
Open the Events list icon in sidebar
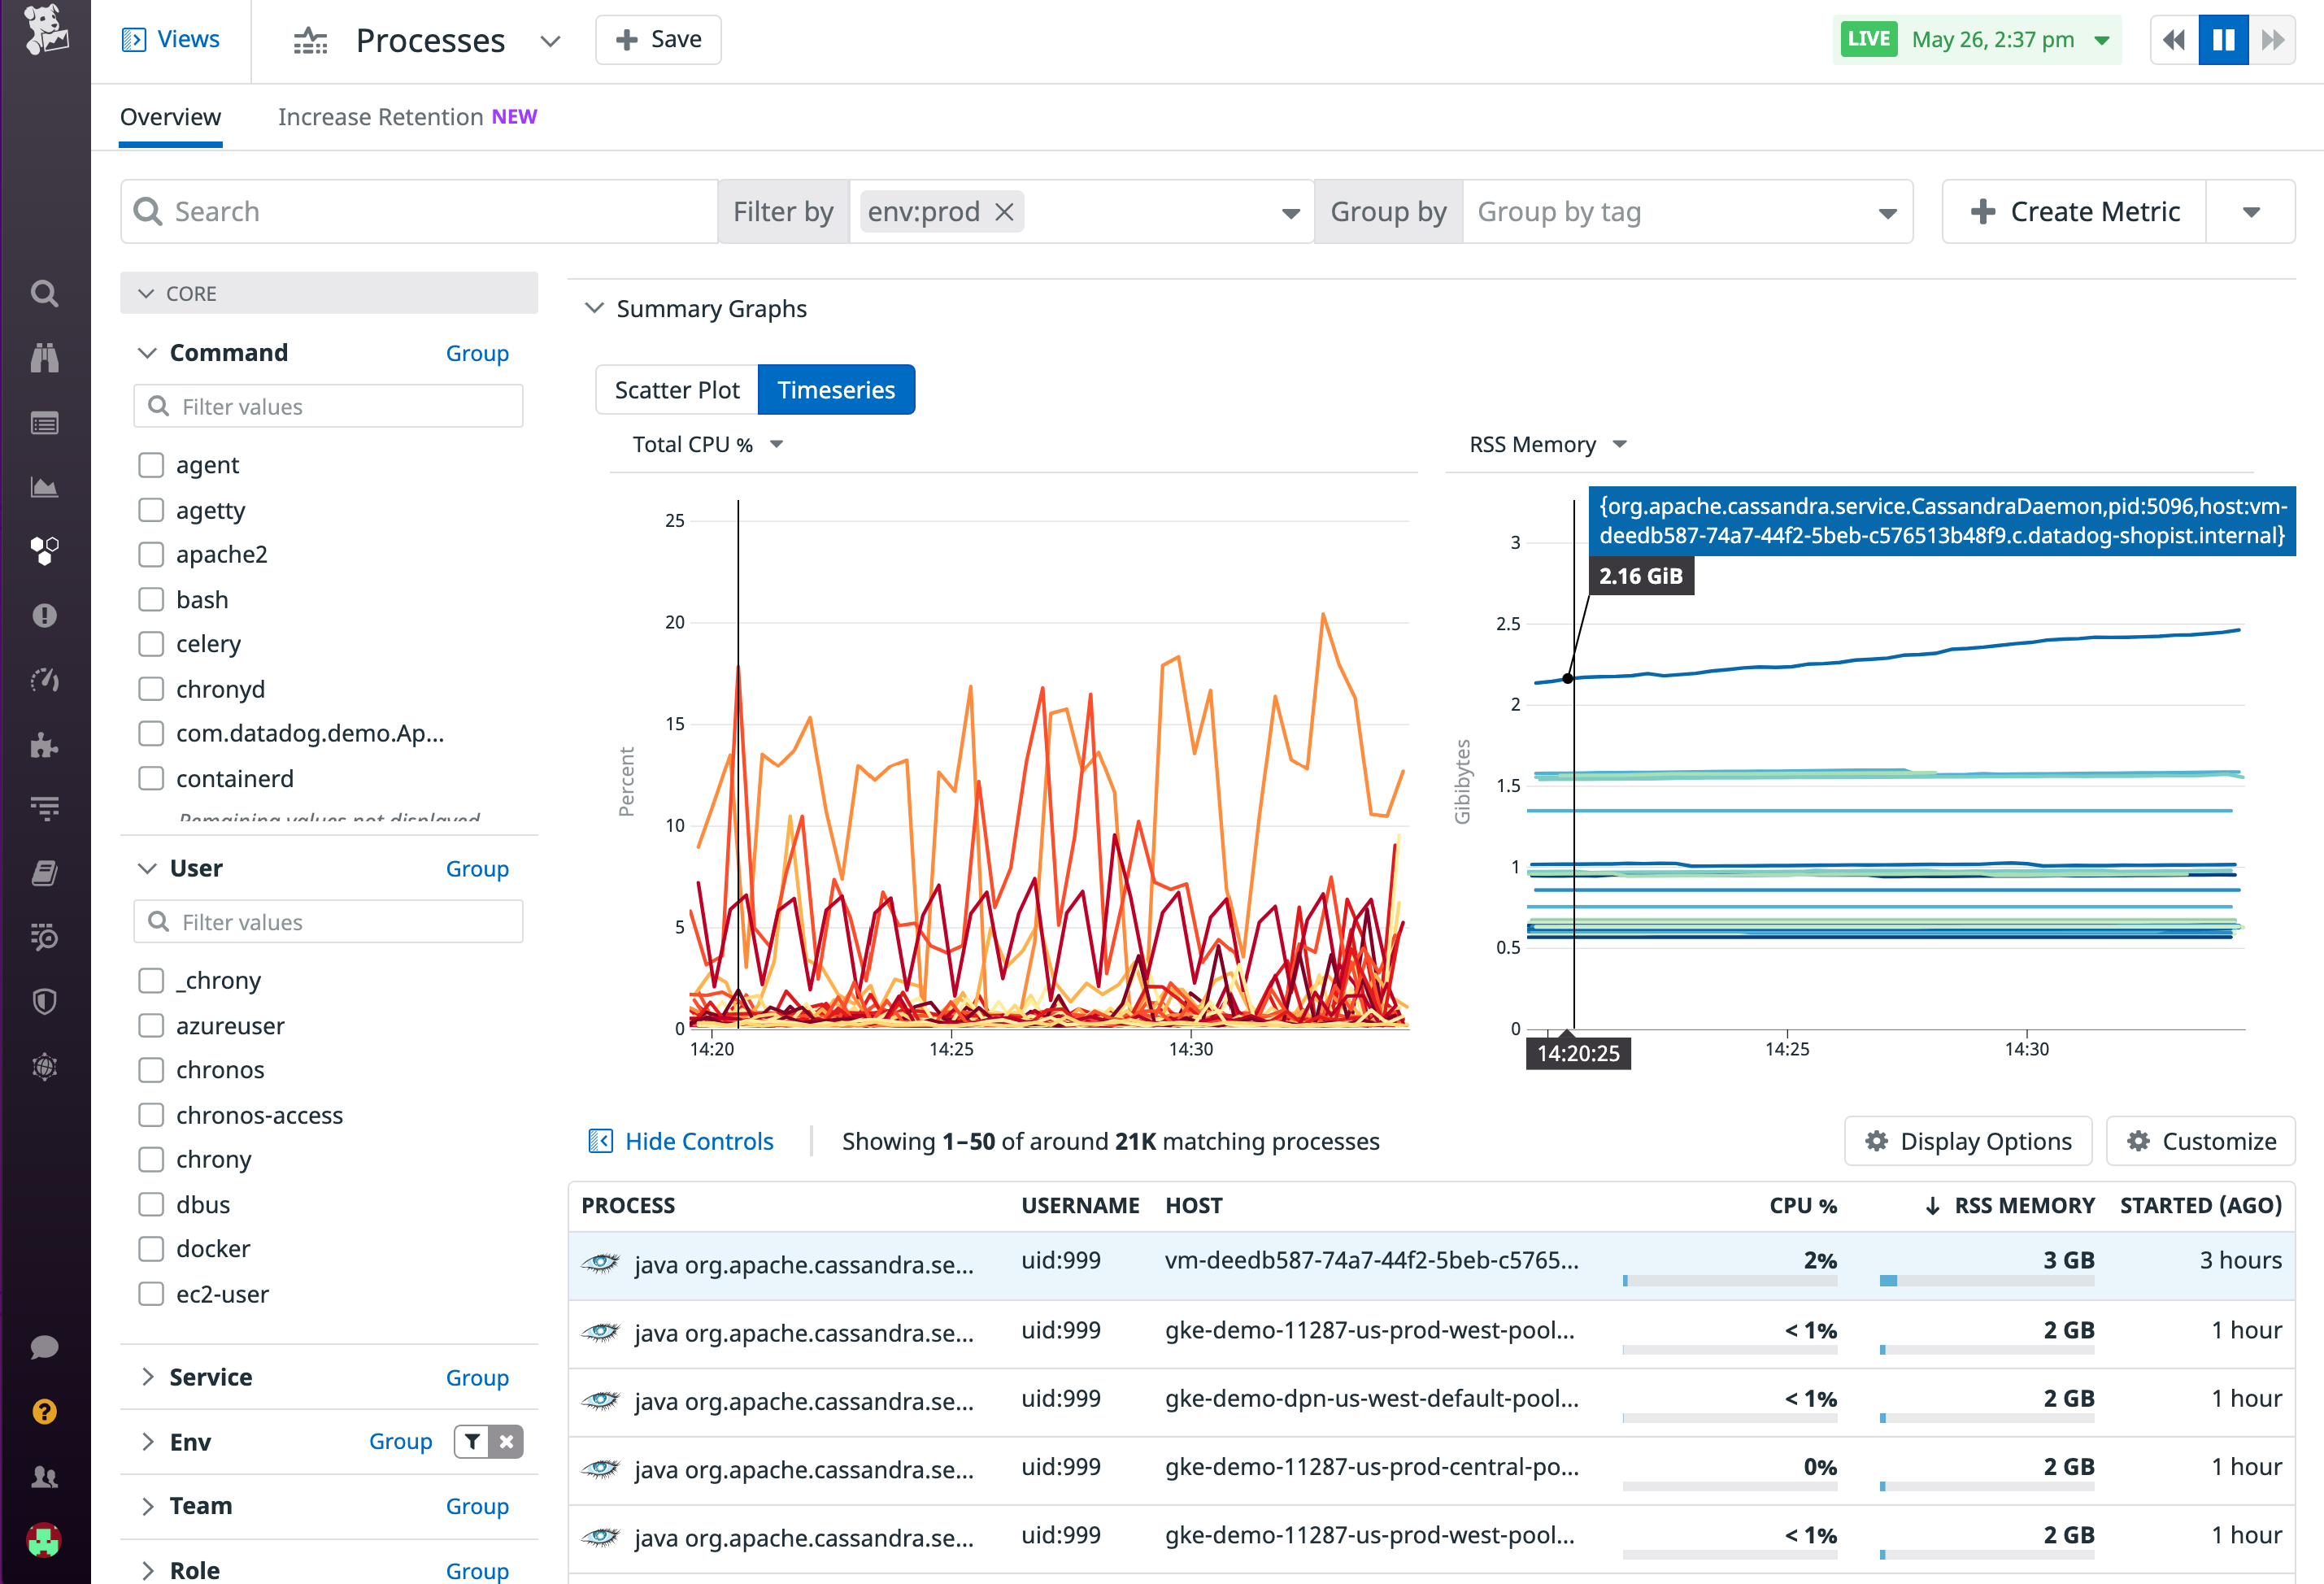[x=44, y=422]
